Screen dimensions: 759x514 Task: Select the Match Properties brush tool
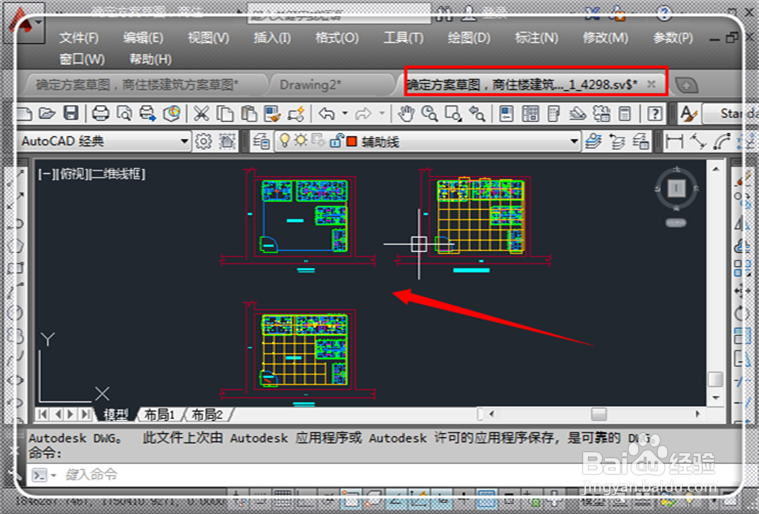click(x=272, y=114)
